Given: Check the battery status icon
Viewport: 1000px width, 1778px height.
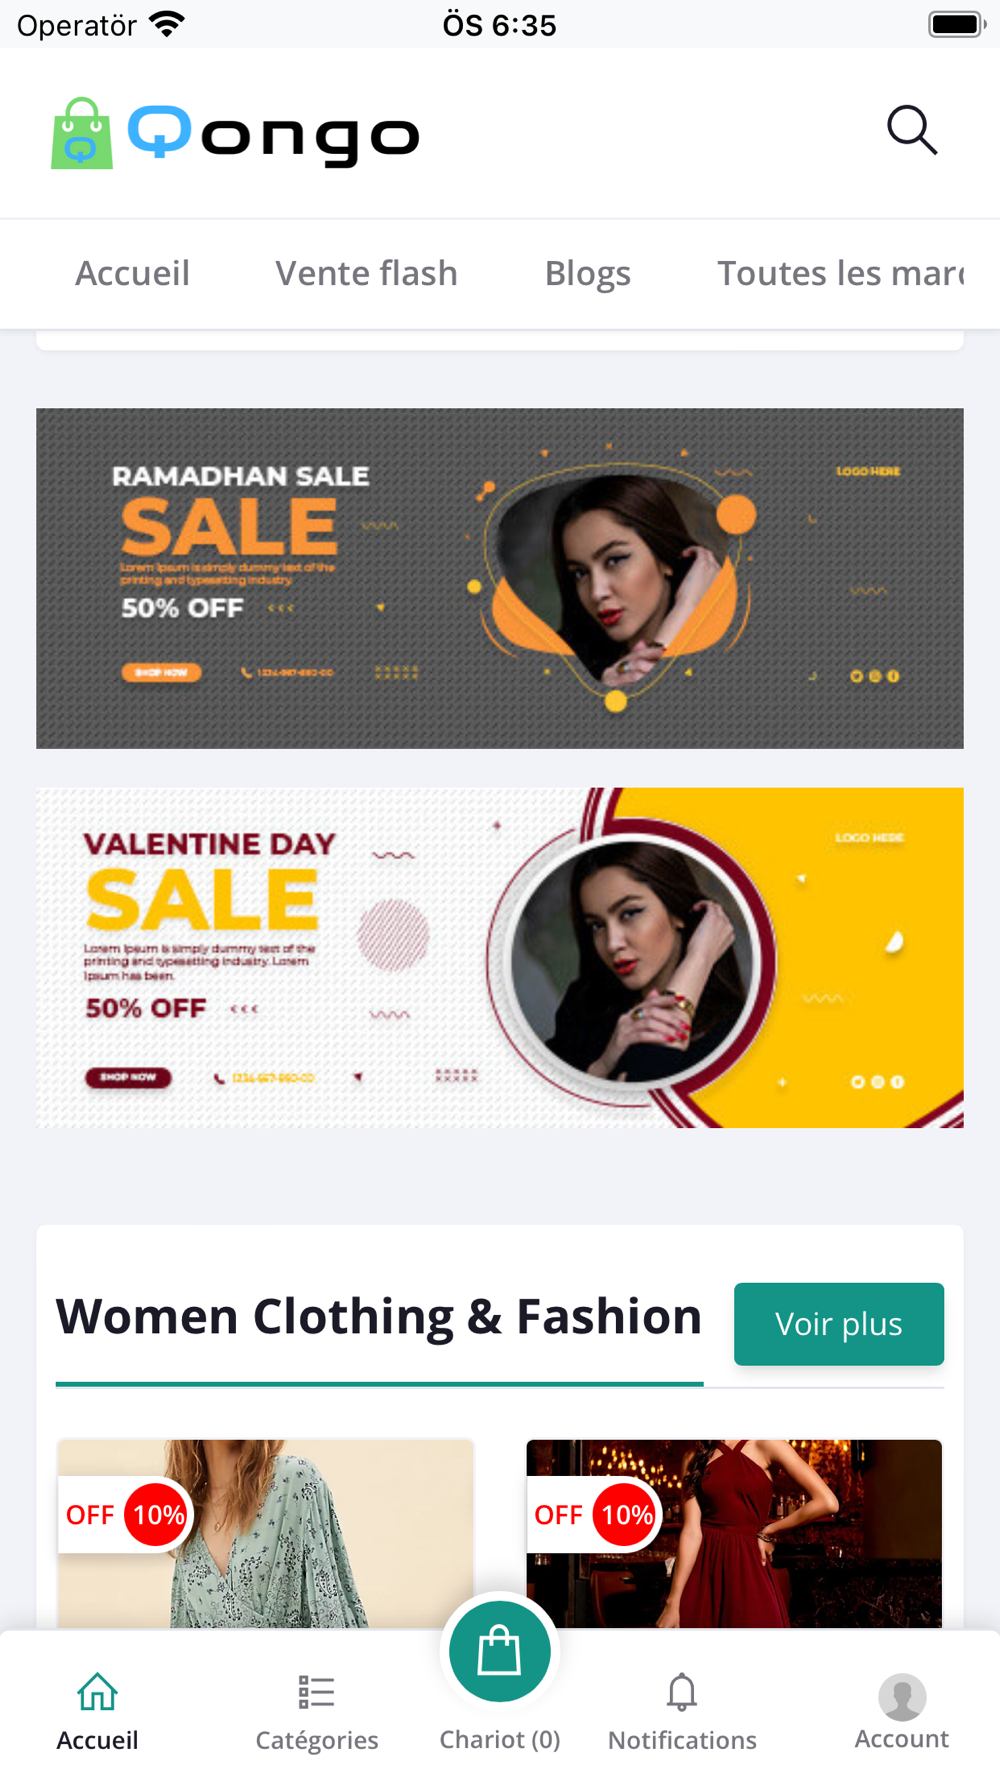Looking at the screenshot, I should (957, 24).
